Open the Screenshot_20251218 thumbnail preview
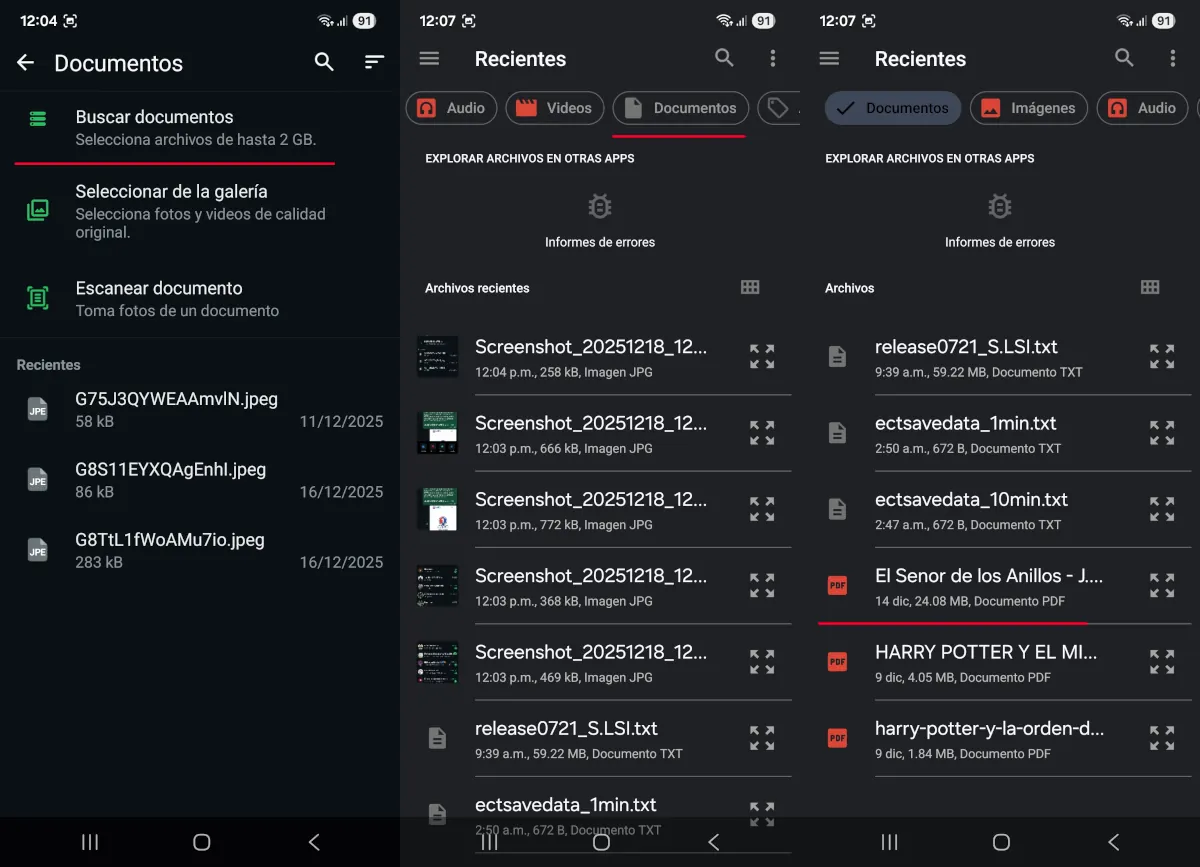Image resolution: width=1200 pixels, height=867 pixels. (x=437, y=356)
